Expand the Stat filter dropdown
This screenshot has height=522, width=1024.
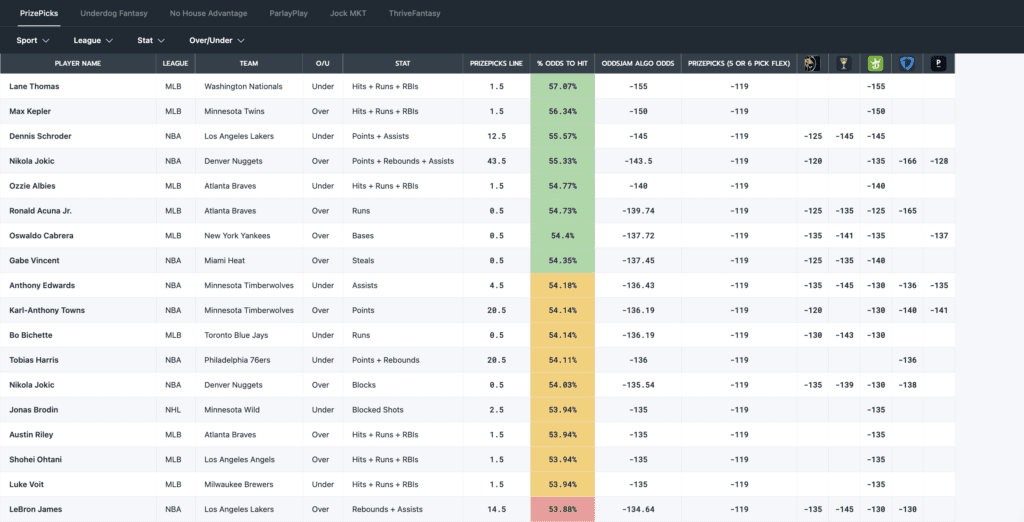coord(151,41)
